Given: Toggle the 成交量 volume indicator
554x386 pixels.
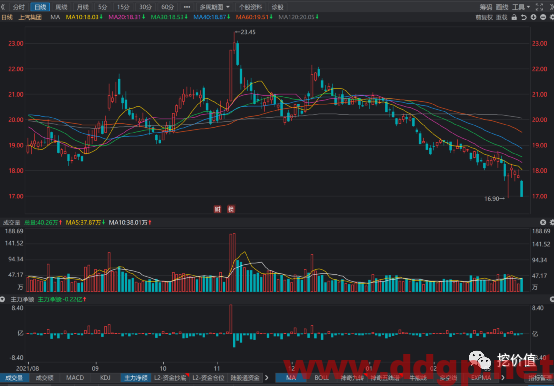Looking at the screenshot, I should (14, 378).
